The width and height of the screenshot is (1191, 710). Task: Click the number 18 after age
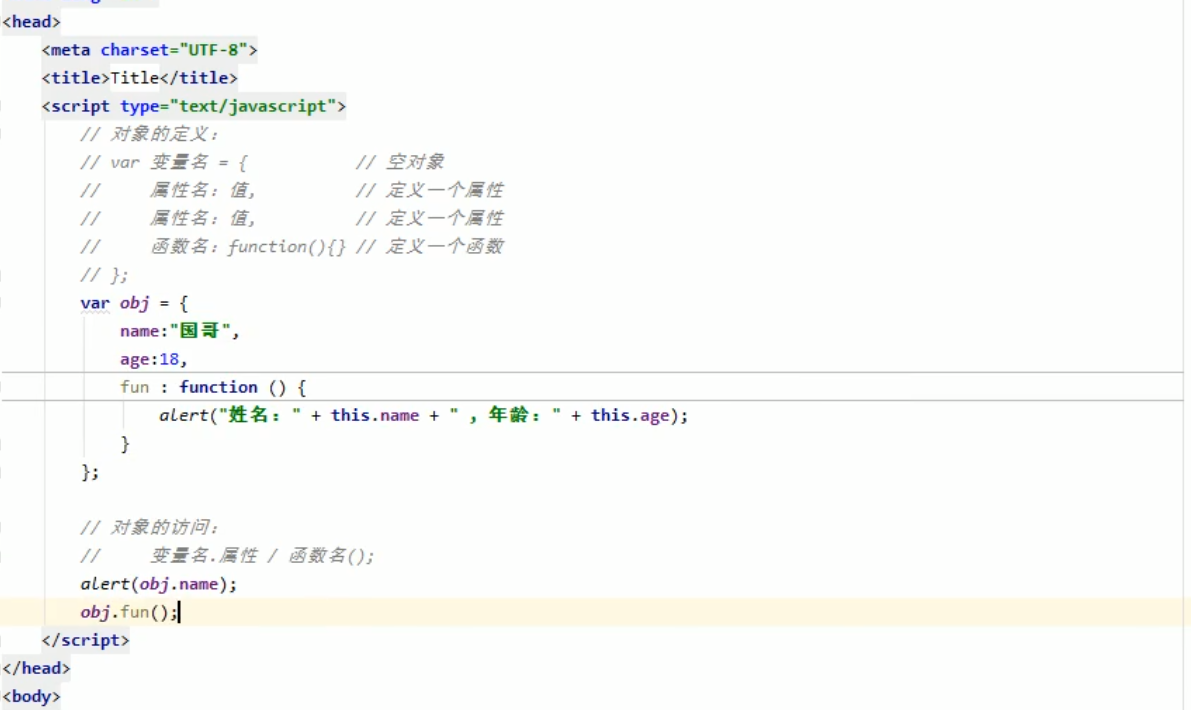click(x=169, y=359)
